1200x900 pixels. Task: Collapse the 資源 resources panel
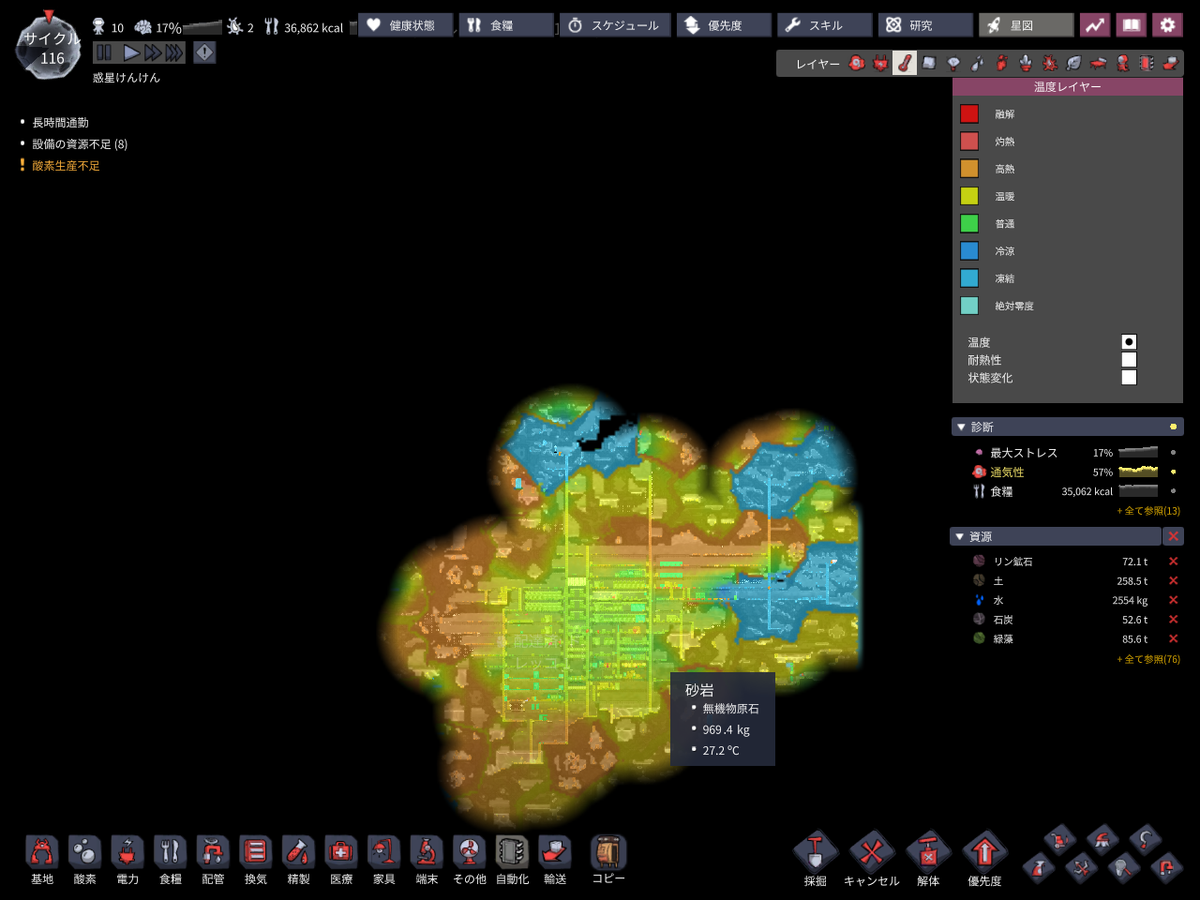coord(962,536)
